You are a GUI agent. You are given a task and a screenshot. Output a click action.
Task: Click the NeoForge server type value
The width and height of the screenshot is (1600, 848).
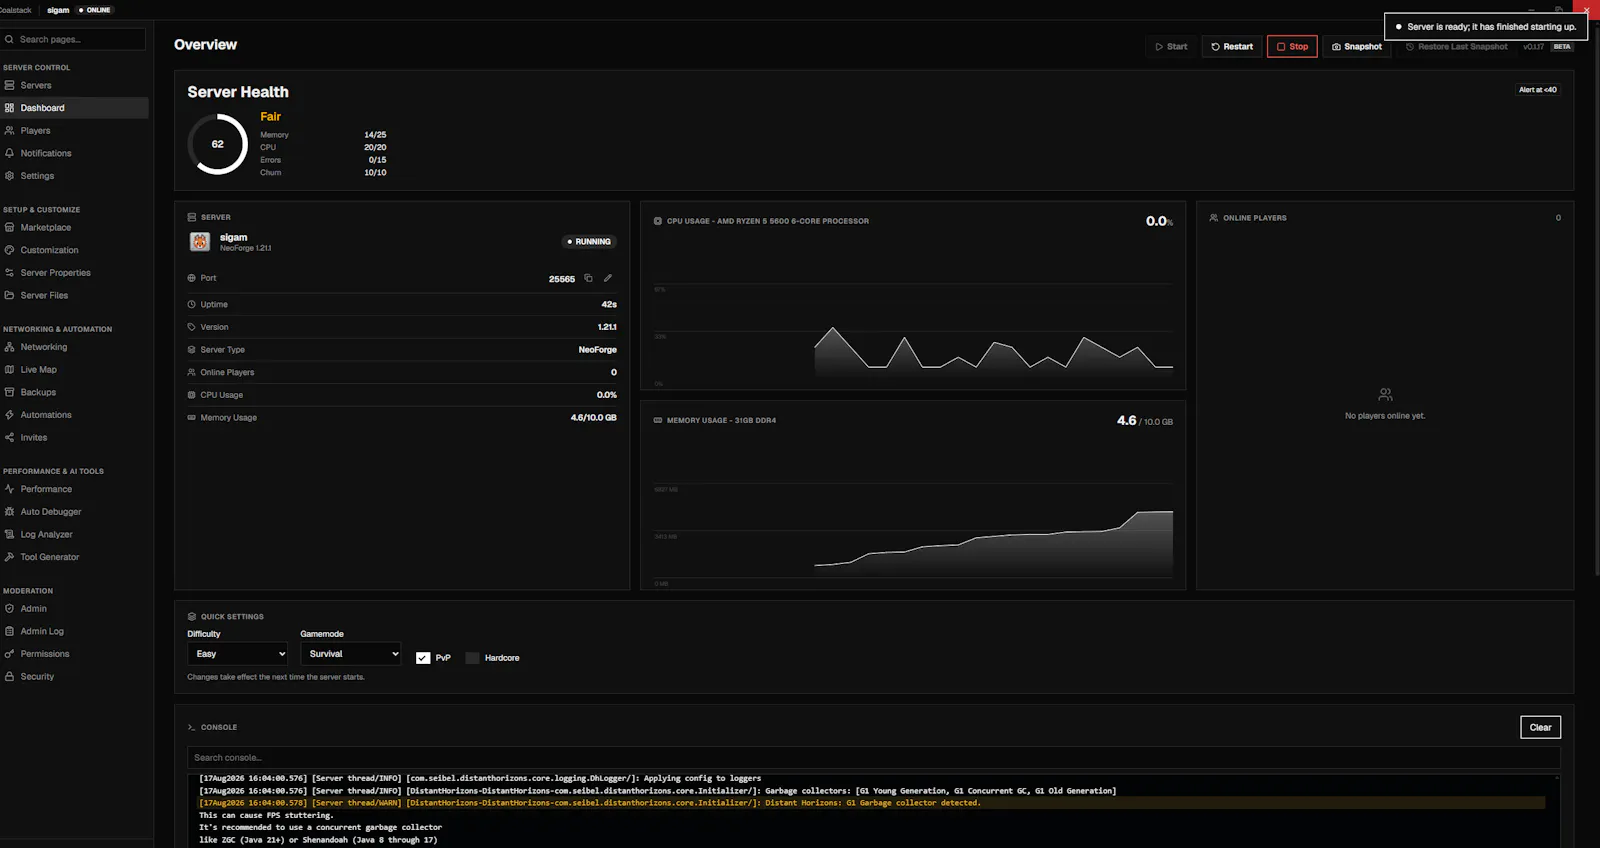click(597, 349)
